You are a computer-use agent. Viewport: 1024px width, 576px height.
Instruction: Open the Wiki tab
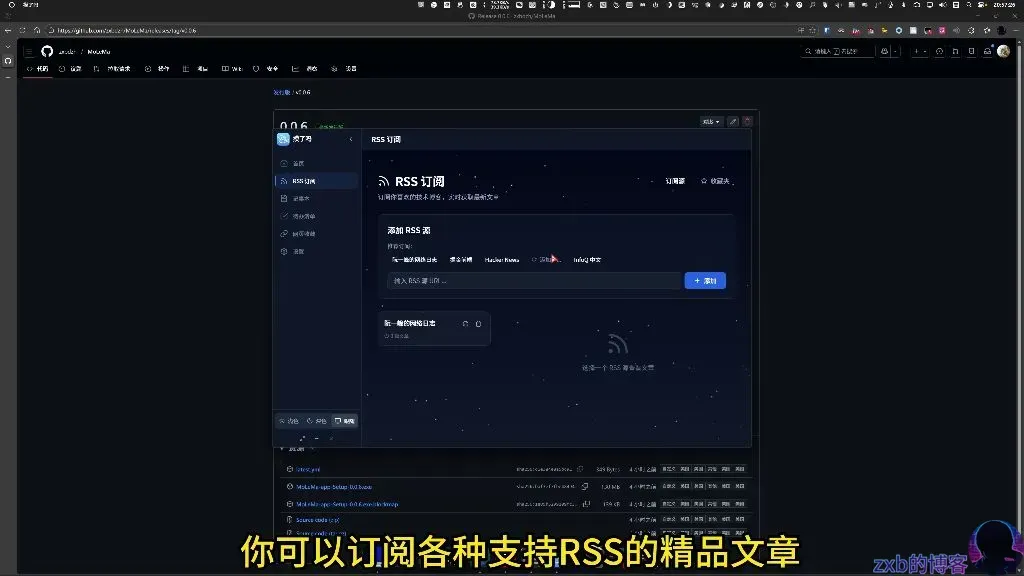pyautogui.click(x=233, y=68)
